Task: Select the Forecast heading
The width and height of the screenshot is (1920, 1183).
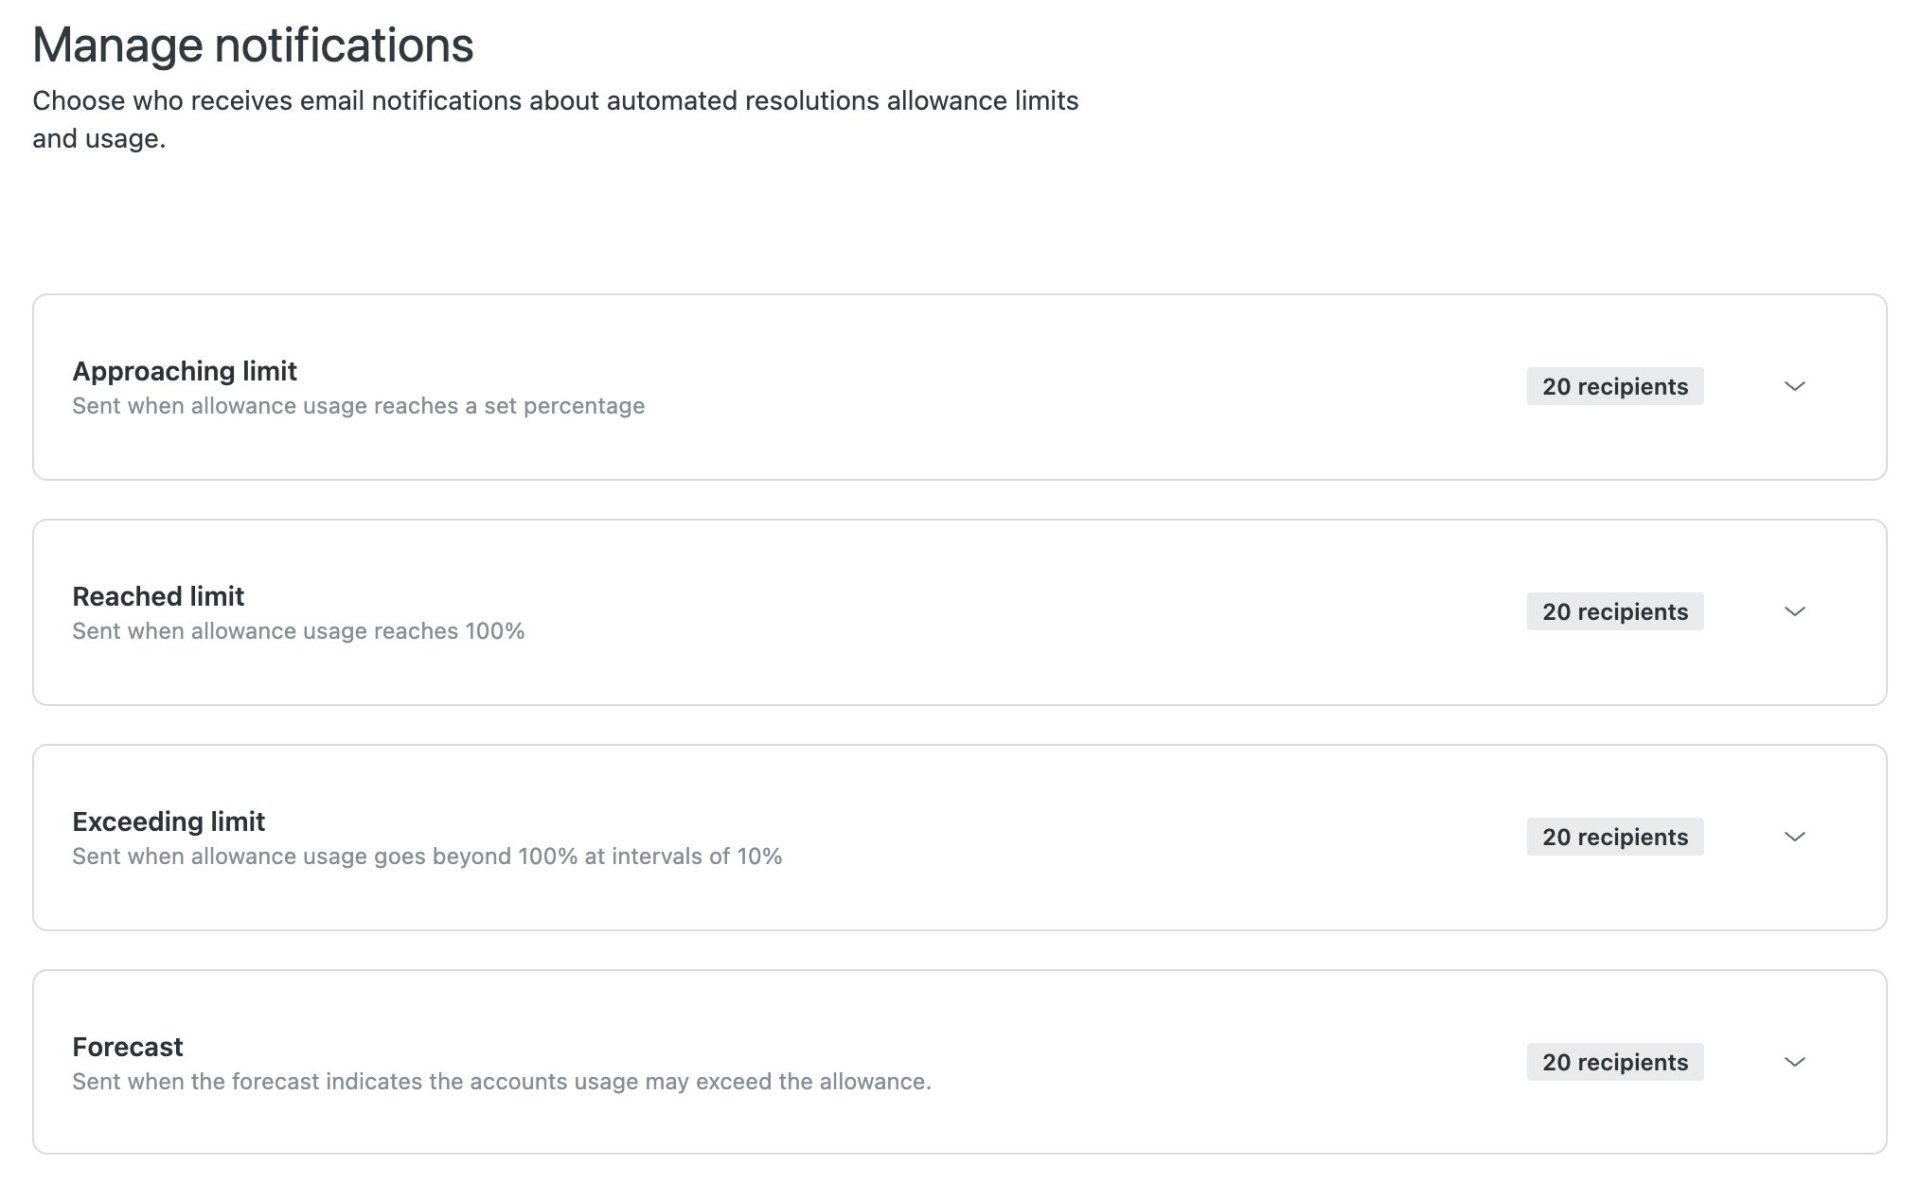Action: click(x=127, y=1047)
